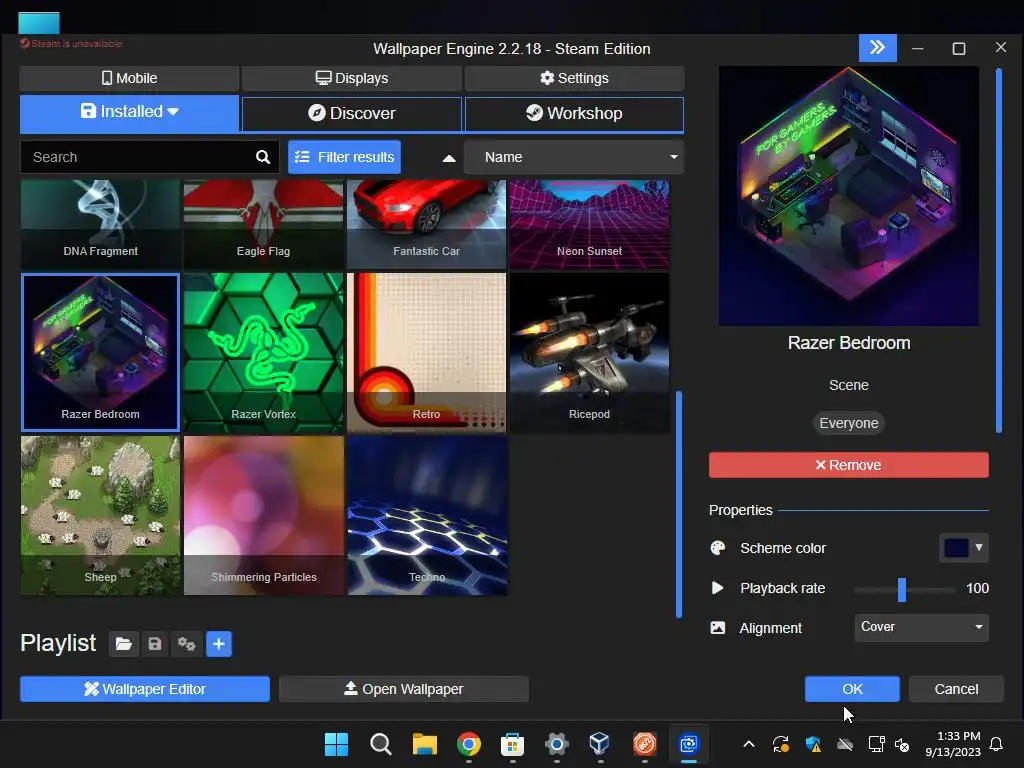Show hidden system tray icons
The image size is (1024, 768).
point(749,744)
